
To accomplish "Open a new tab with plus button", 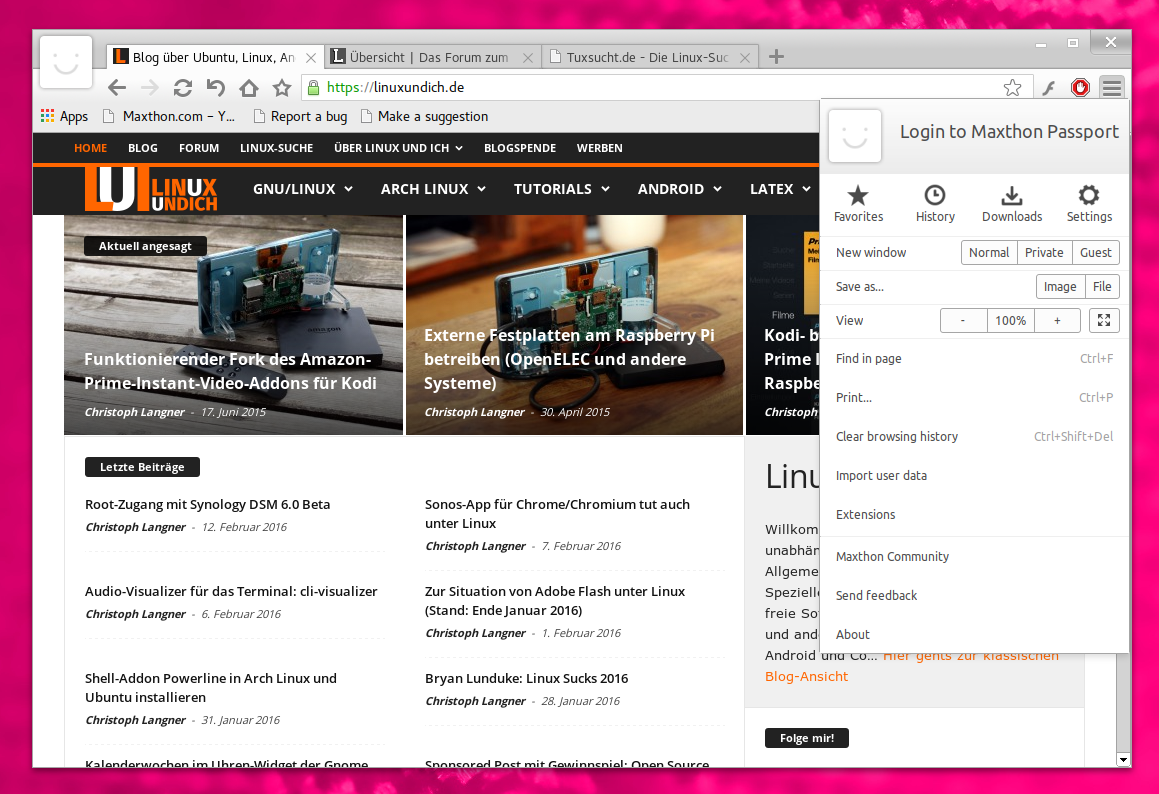I will pos(776,57).
